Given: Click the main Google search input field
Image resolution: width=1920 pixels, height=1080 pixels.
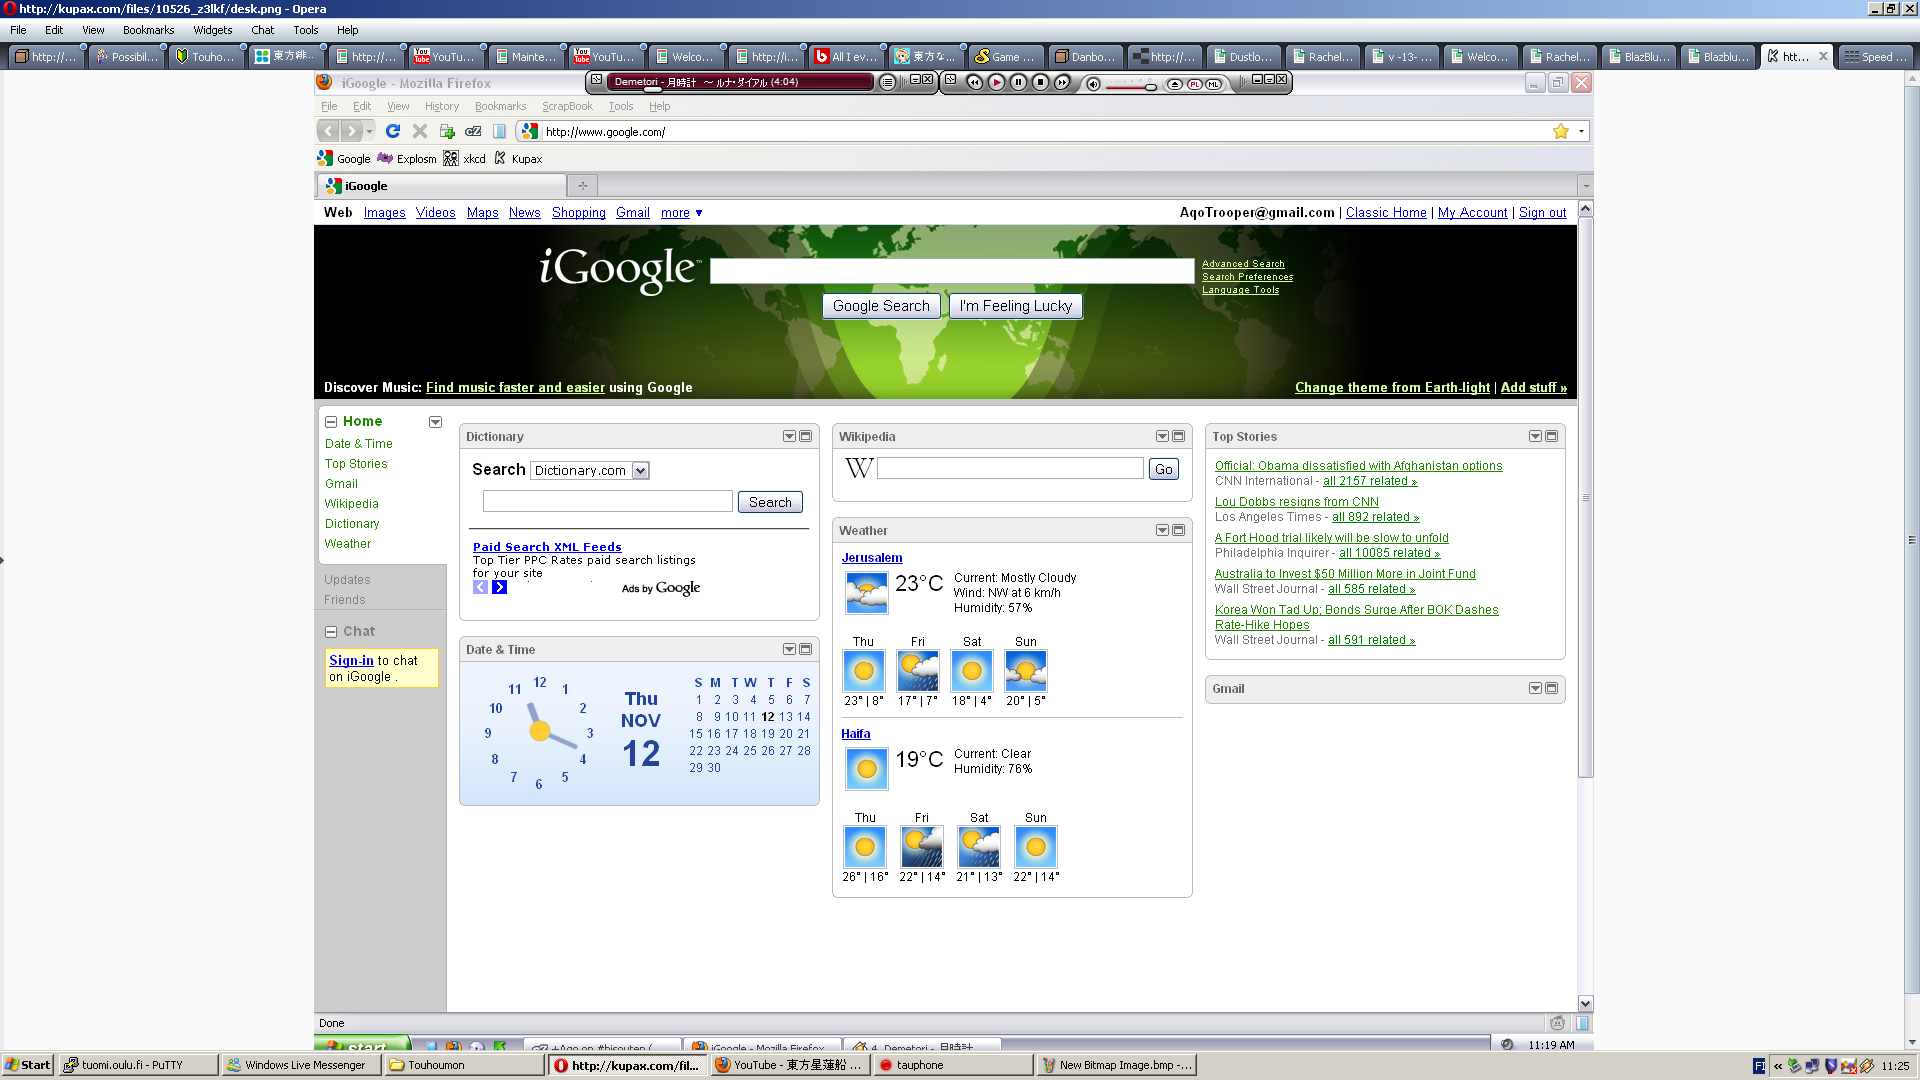Looking at the screenshot, I should [x=952, y=271].
